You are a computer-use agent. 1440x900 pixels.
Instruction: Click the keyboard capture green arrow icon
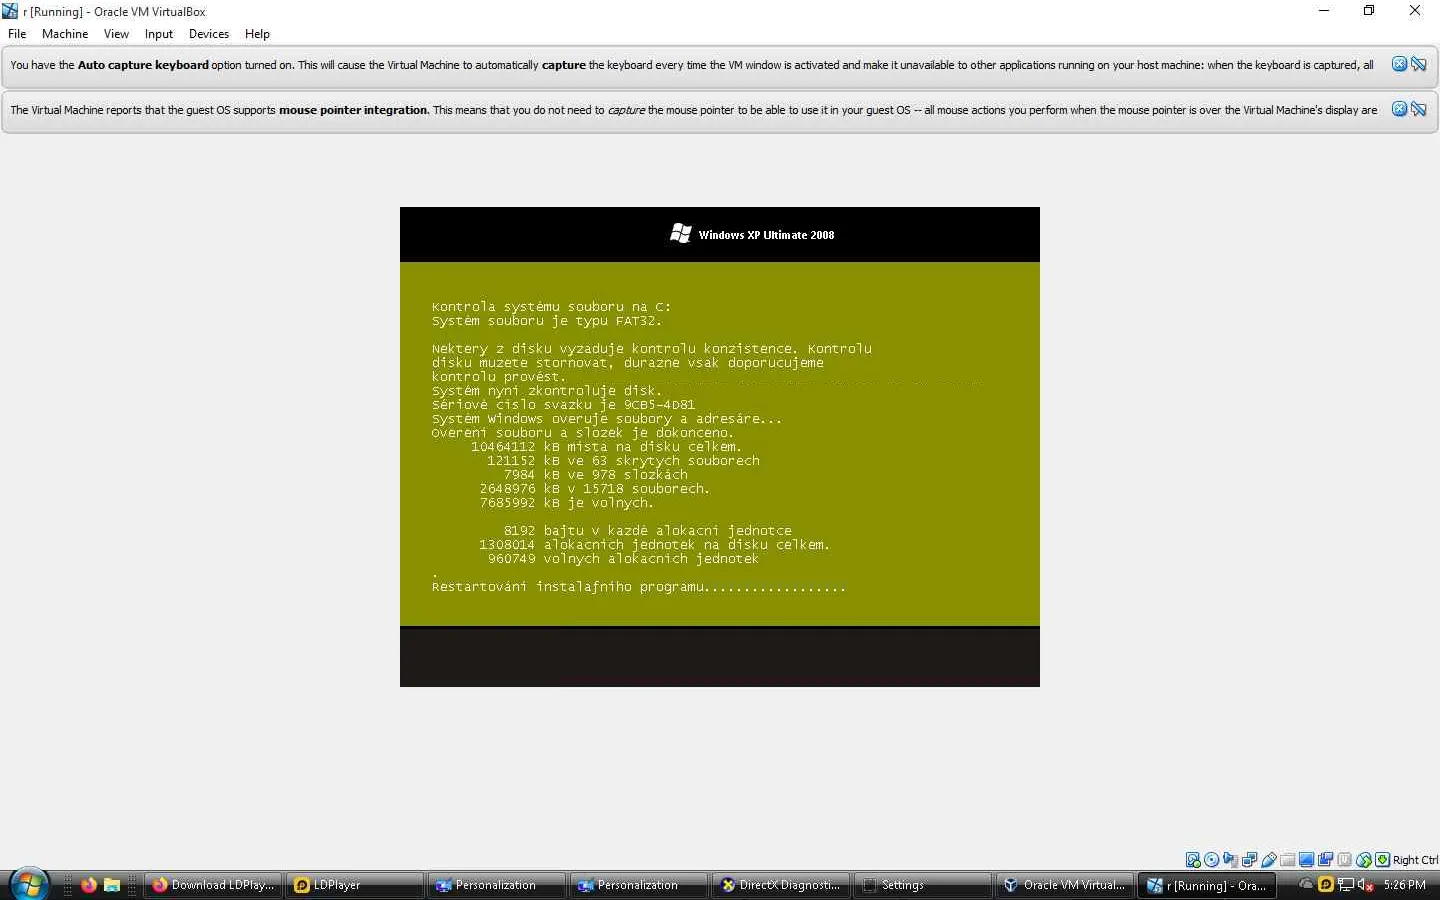(1382, 860)
